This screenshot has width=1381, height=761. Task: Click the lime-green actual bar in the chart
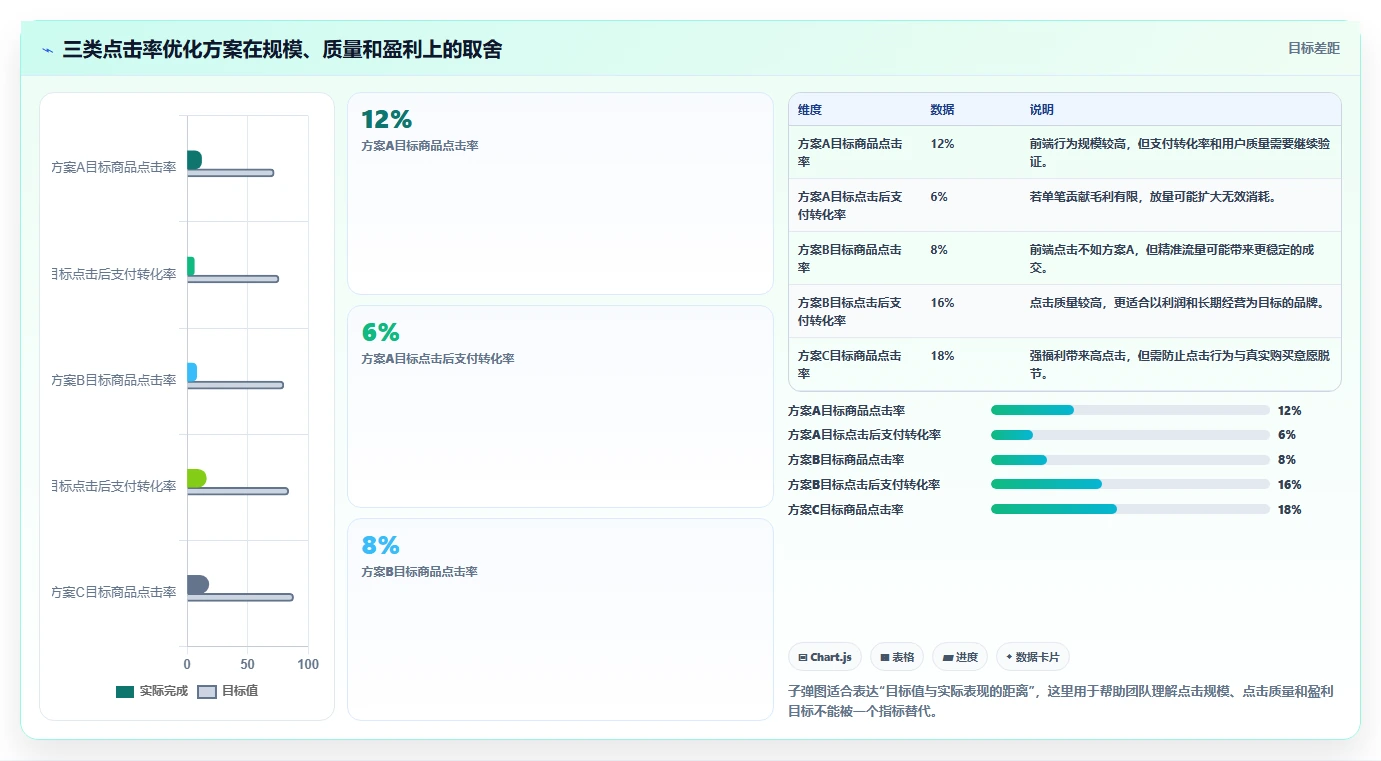click(x=196, y=478)
